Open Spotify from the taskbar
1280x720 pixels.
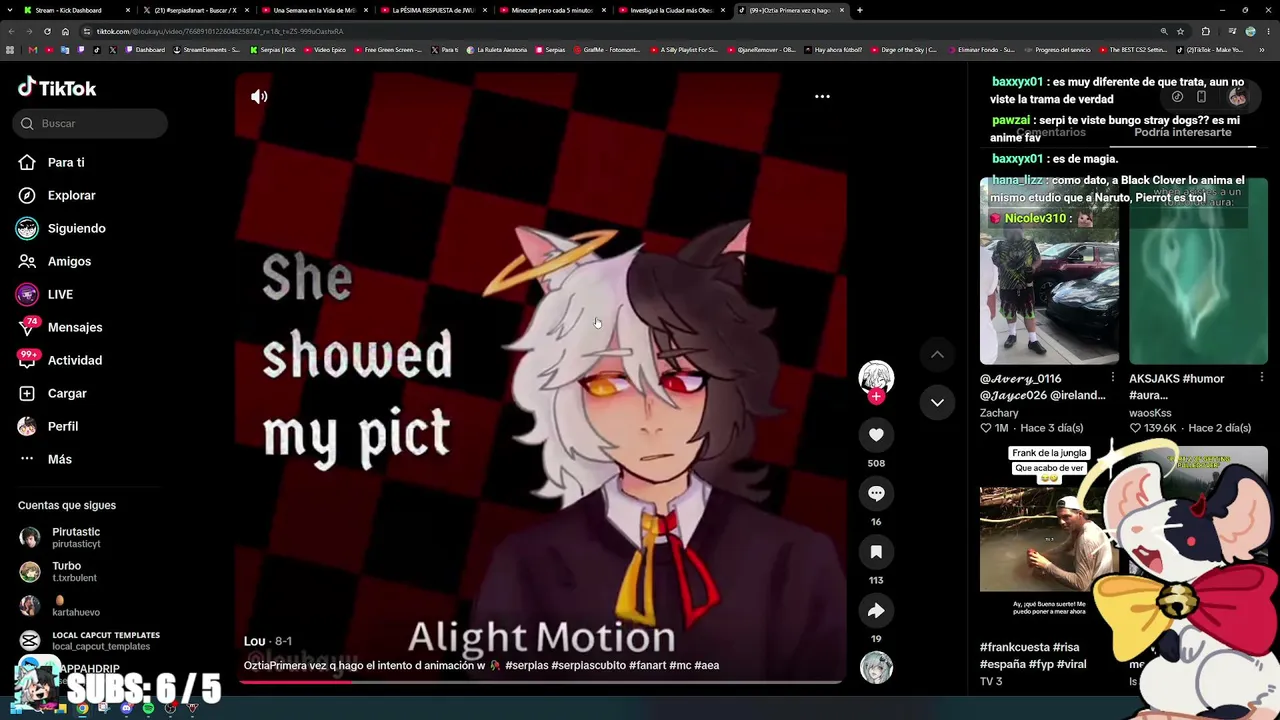point(148,708)
